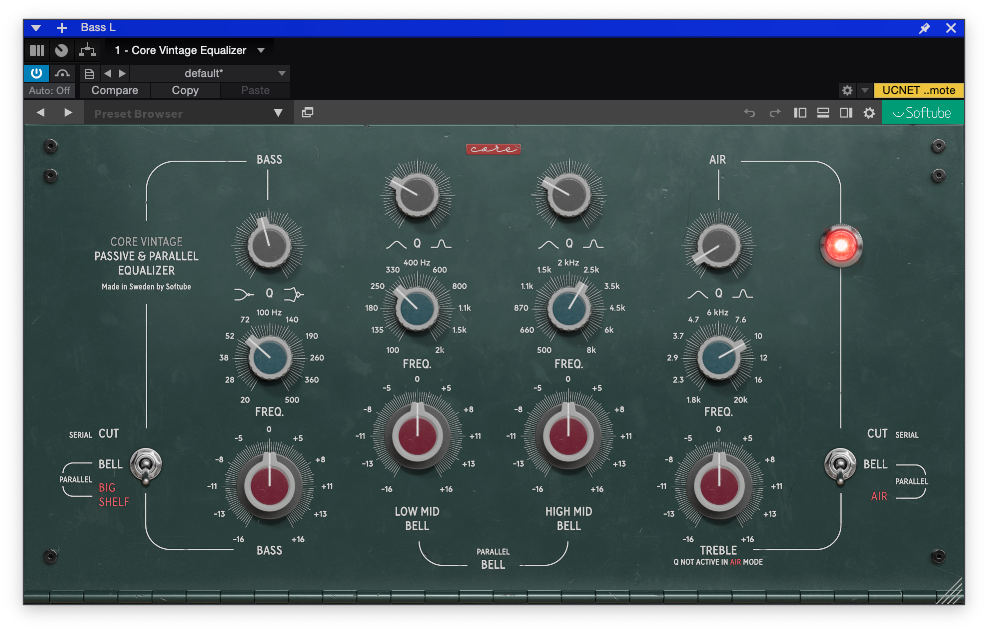Click the red core logo badge
The image size is (988, 632).
(x=493, y=149)
